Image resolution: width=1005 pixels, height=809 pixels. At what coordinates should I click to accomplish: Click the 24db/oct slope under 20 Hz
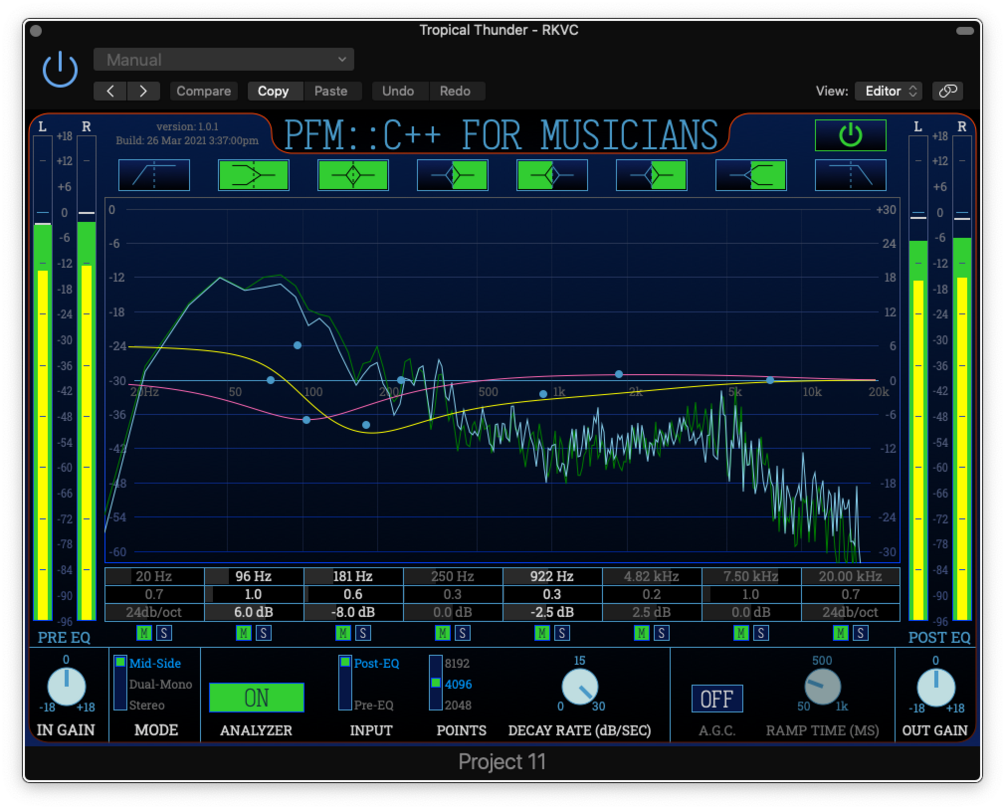click(154, 612)
